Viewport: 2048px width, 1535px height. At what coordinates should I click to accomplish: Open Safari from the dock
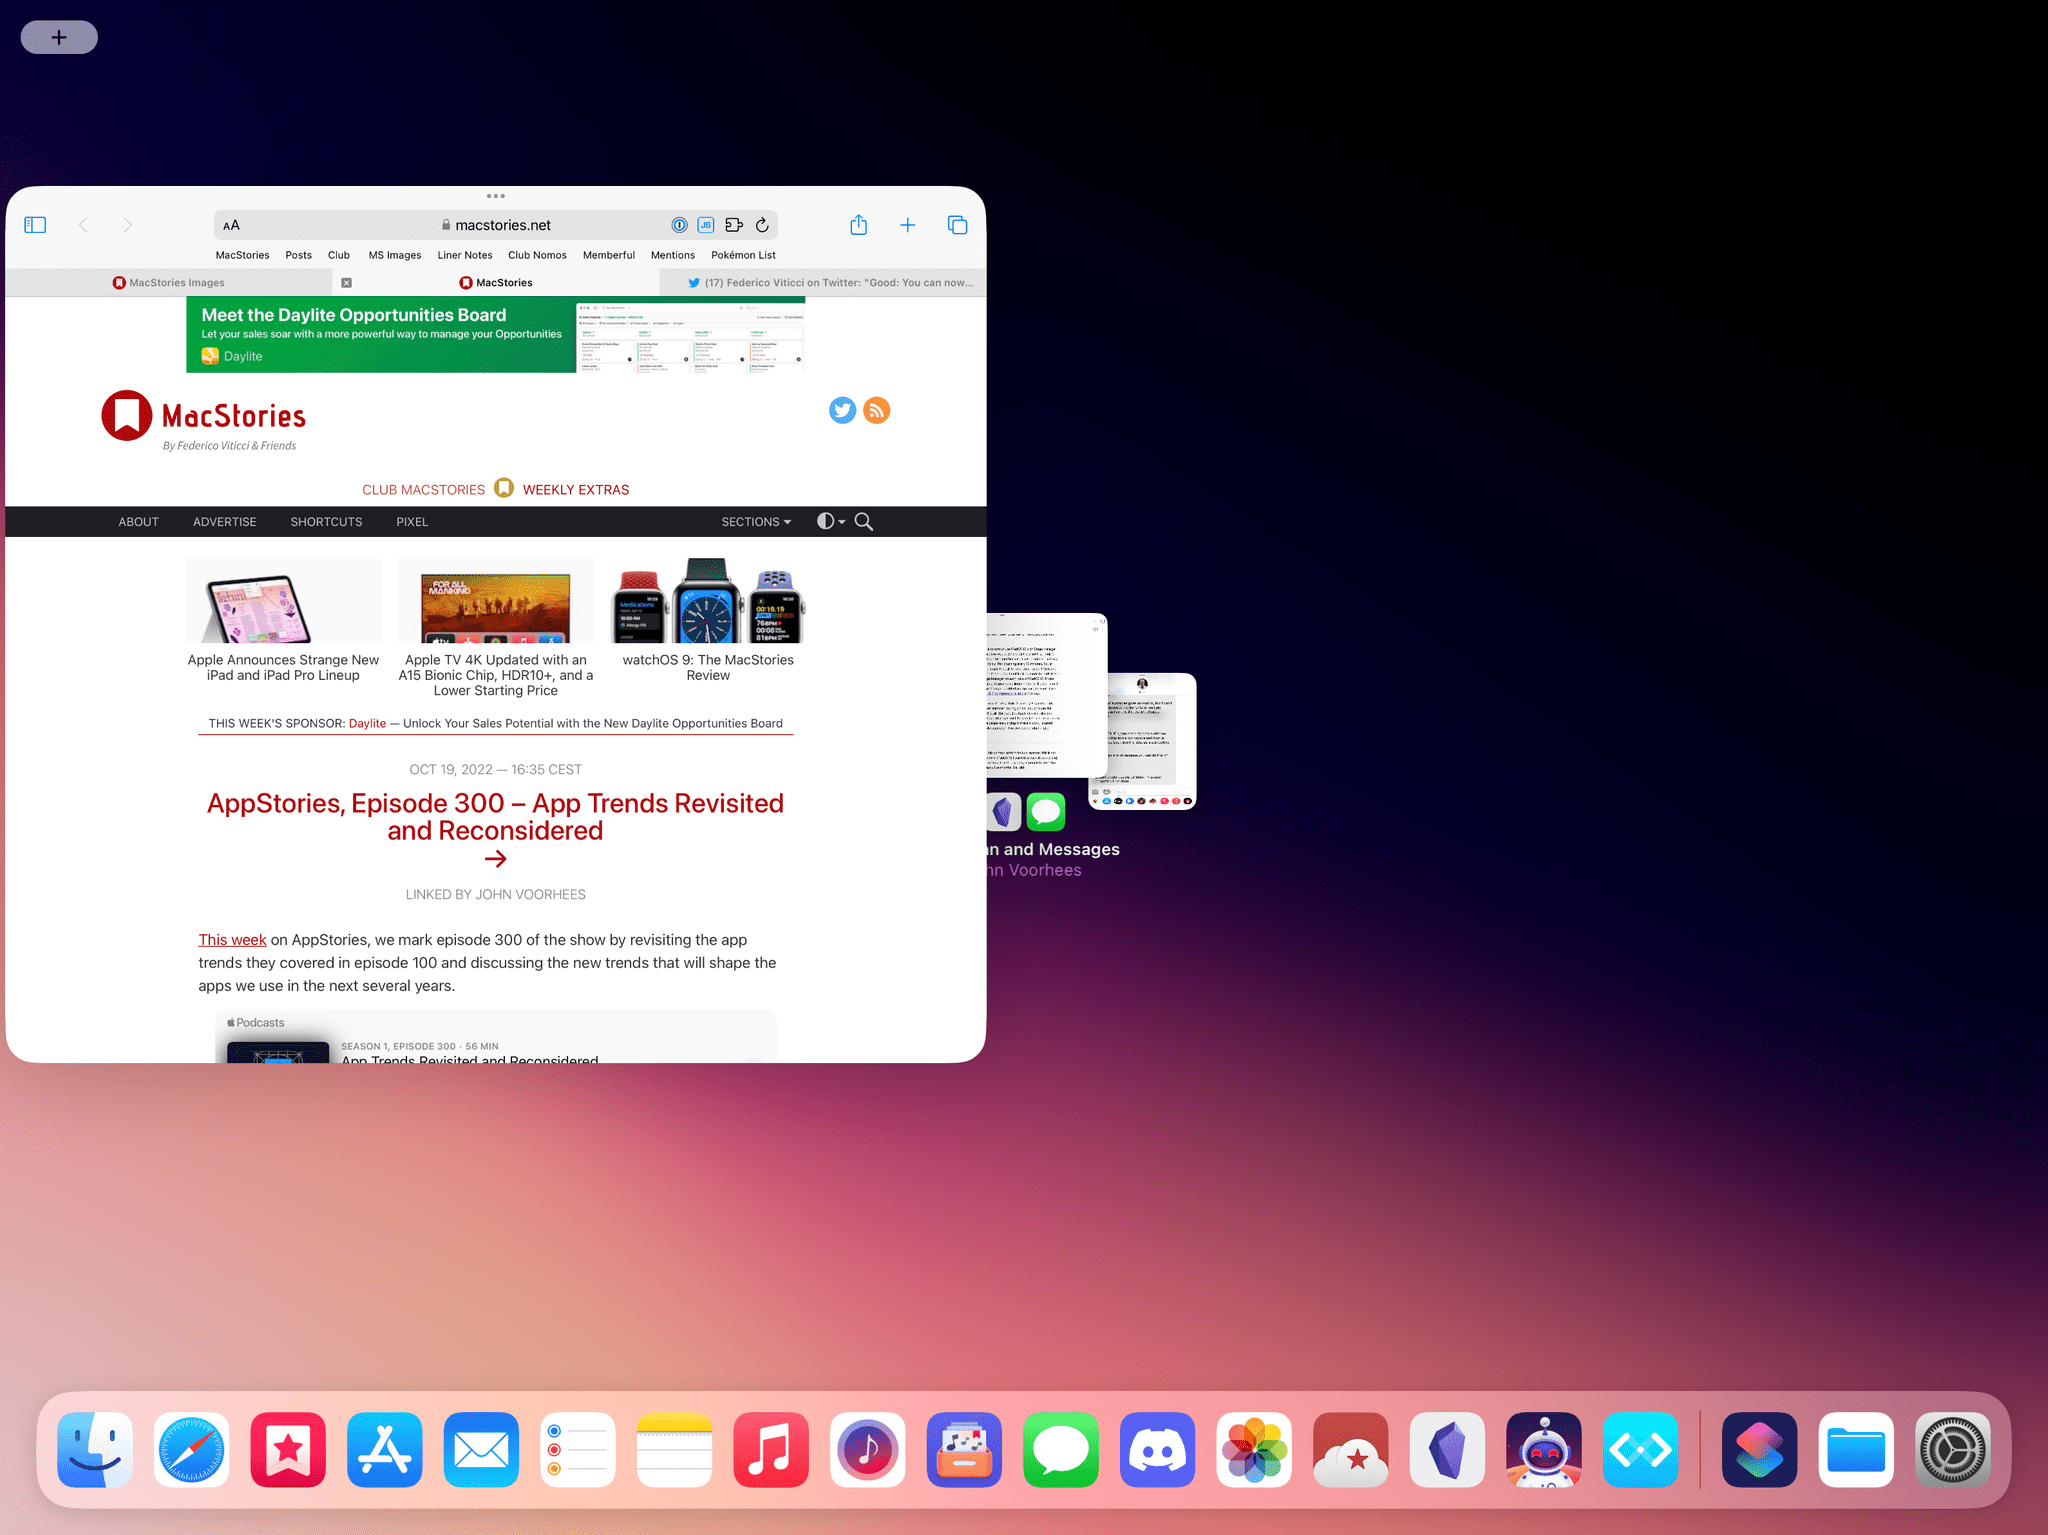(192, 1450)
